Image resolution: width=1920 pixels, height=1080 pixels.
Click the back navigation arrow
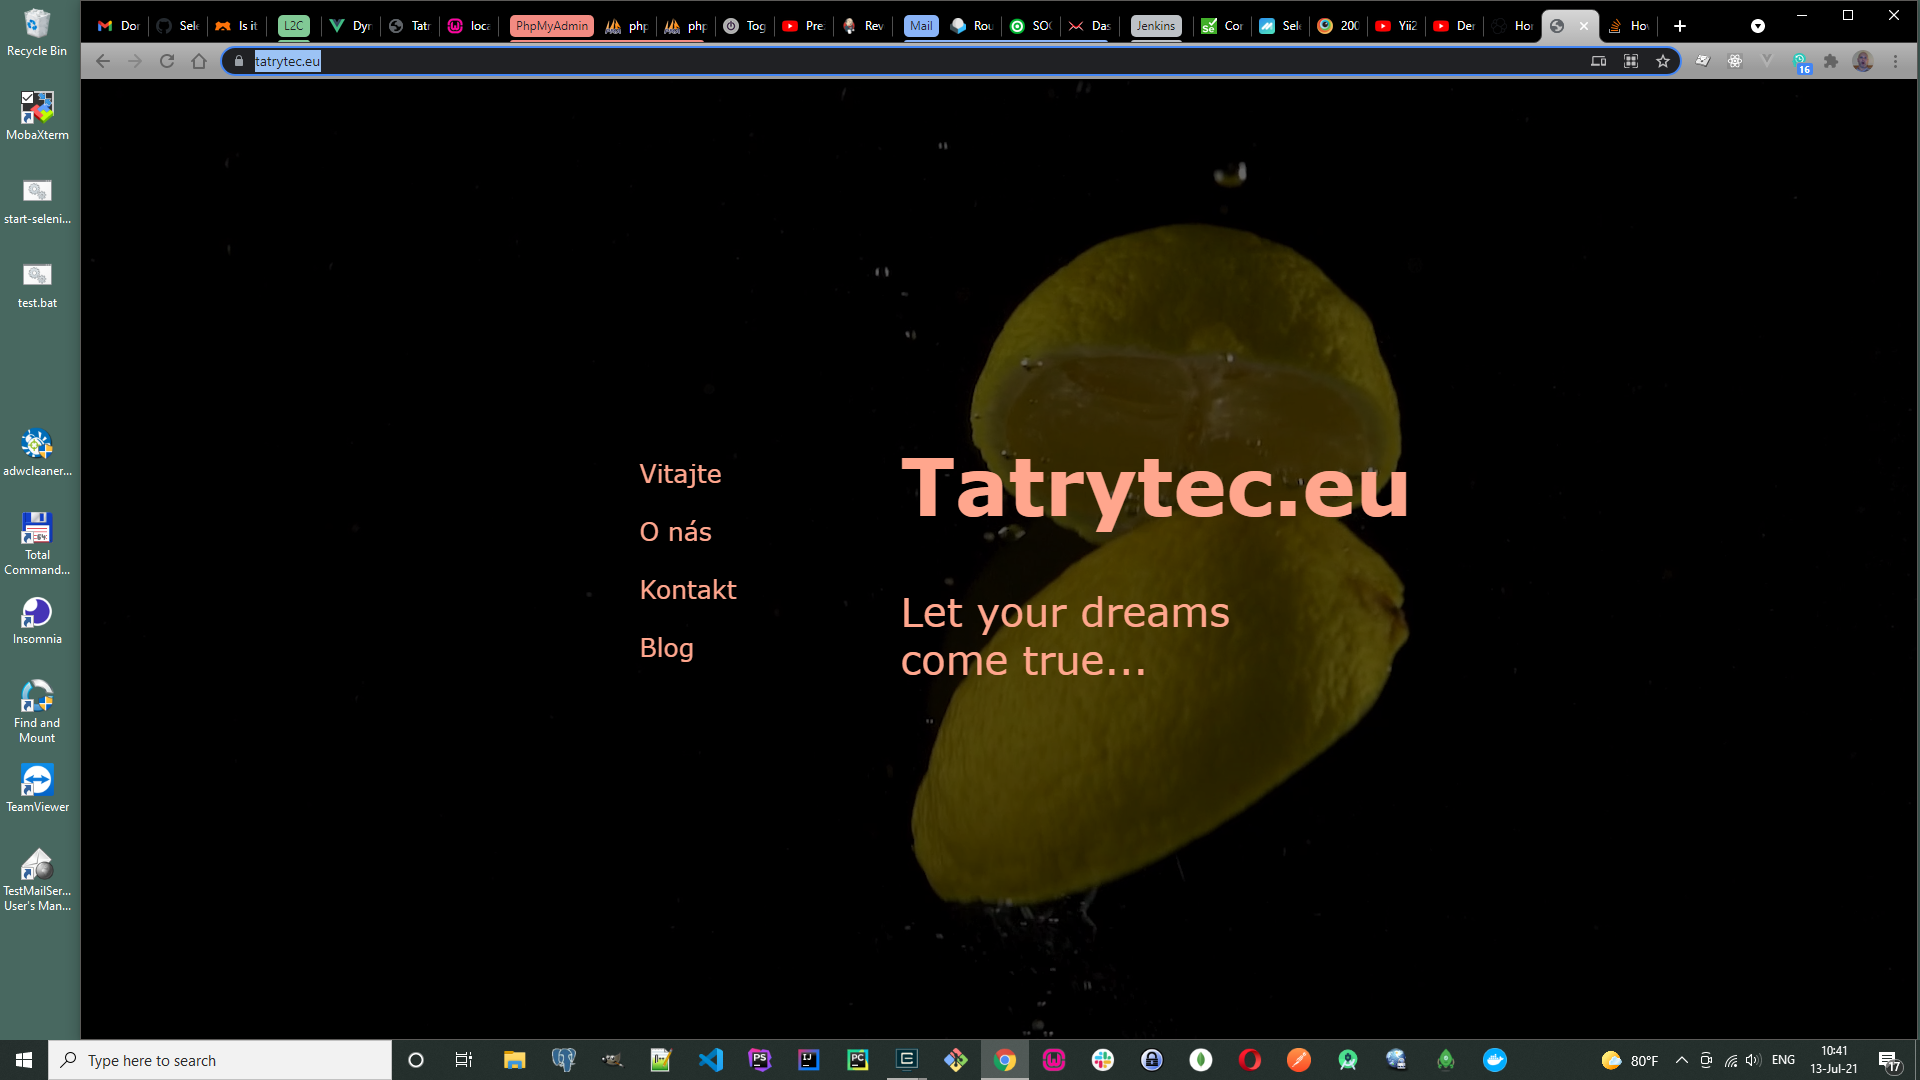(x=103, y=61)
